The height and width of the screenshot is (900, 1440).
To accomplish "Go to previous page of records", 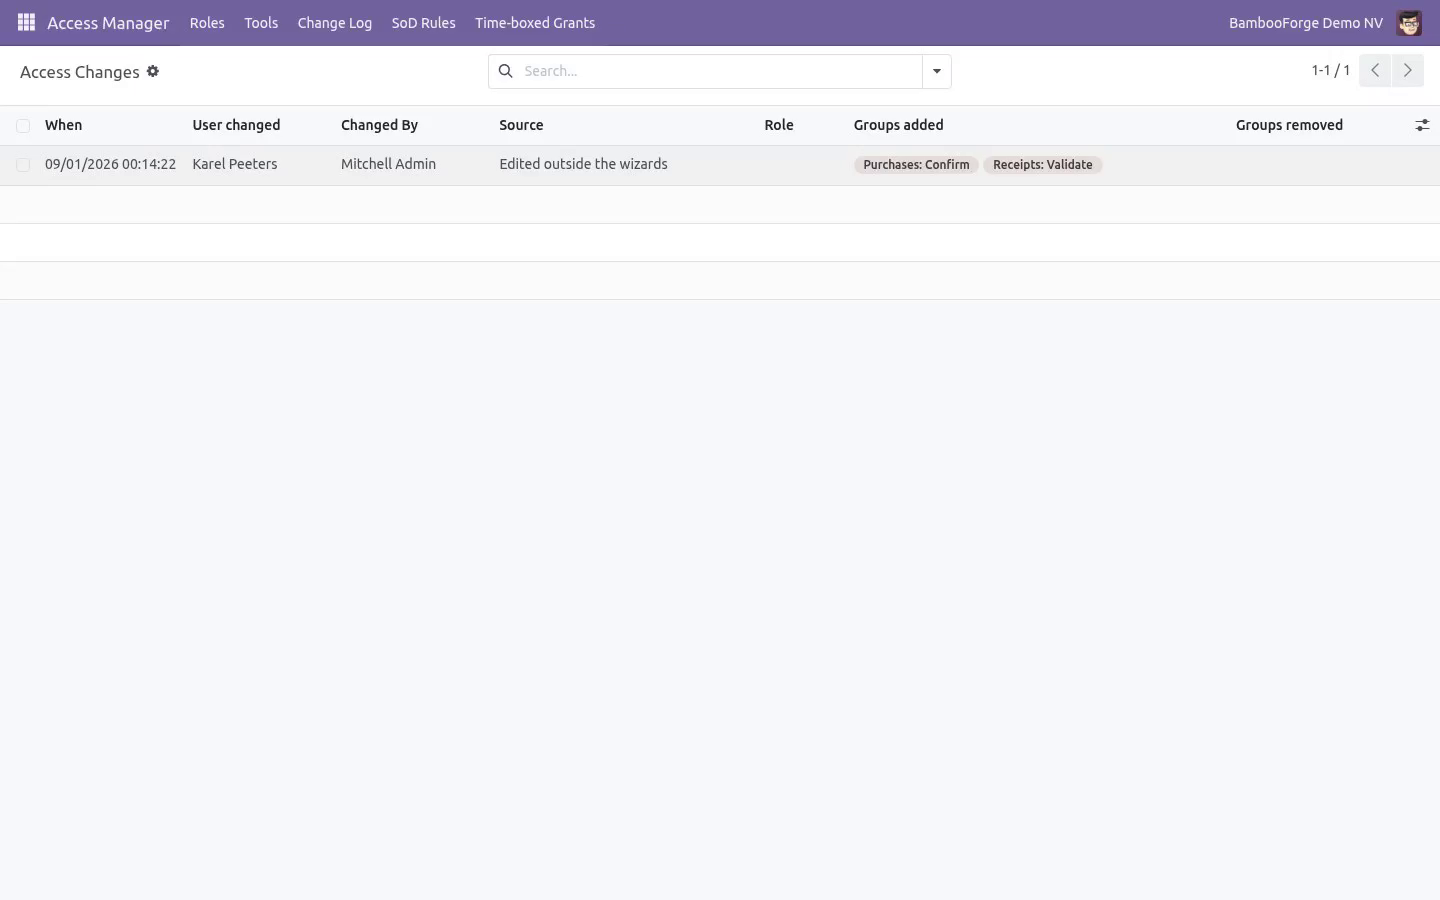I will click(1375, 70).
